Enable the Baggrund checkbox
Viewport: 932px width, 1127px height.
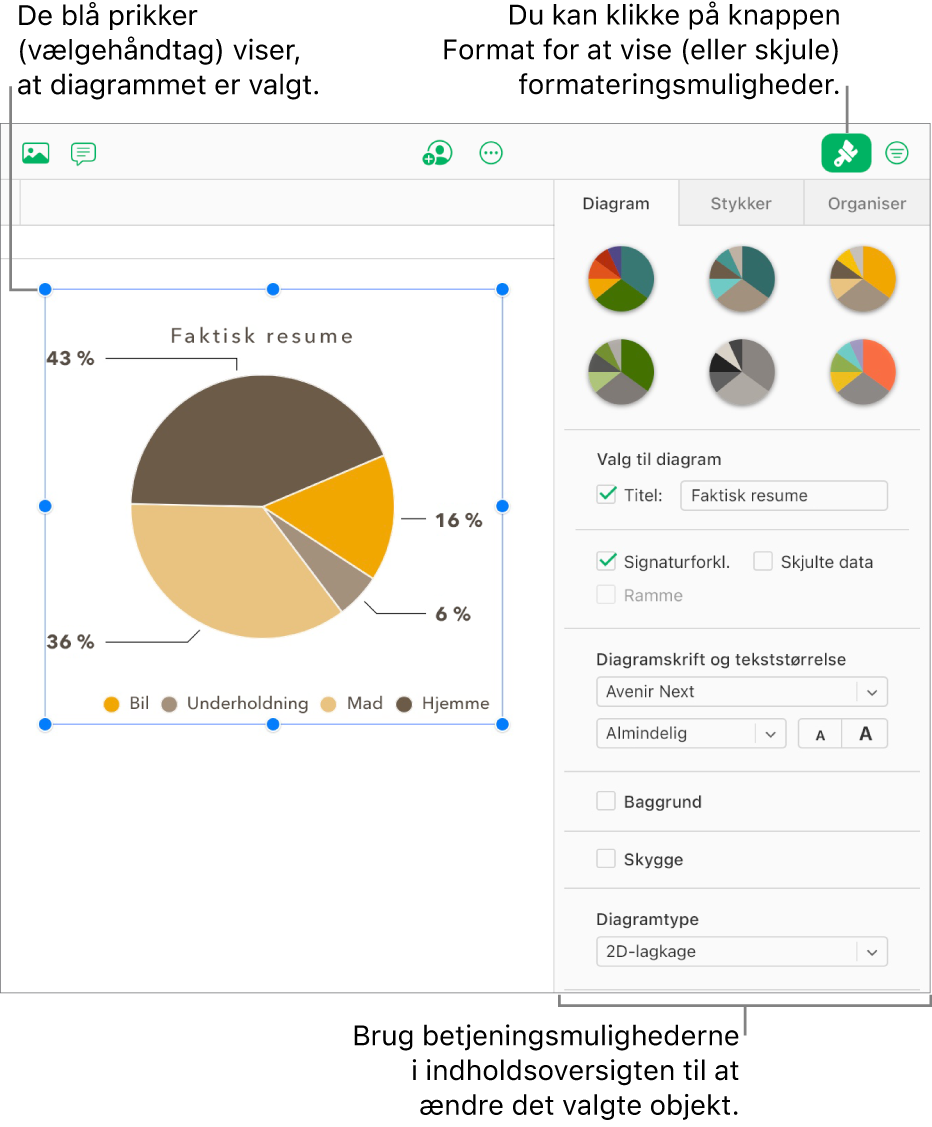[606, 801]
